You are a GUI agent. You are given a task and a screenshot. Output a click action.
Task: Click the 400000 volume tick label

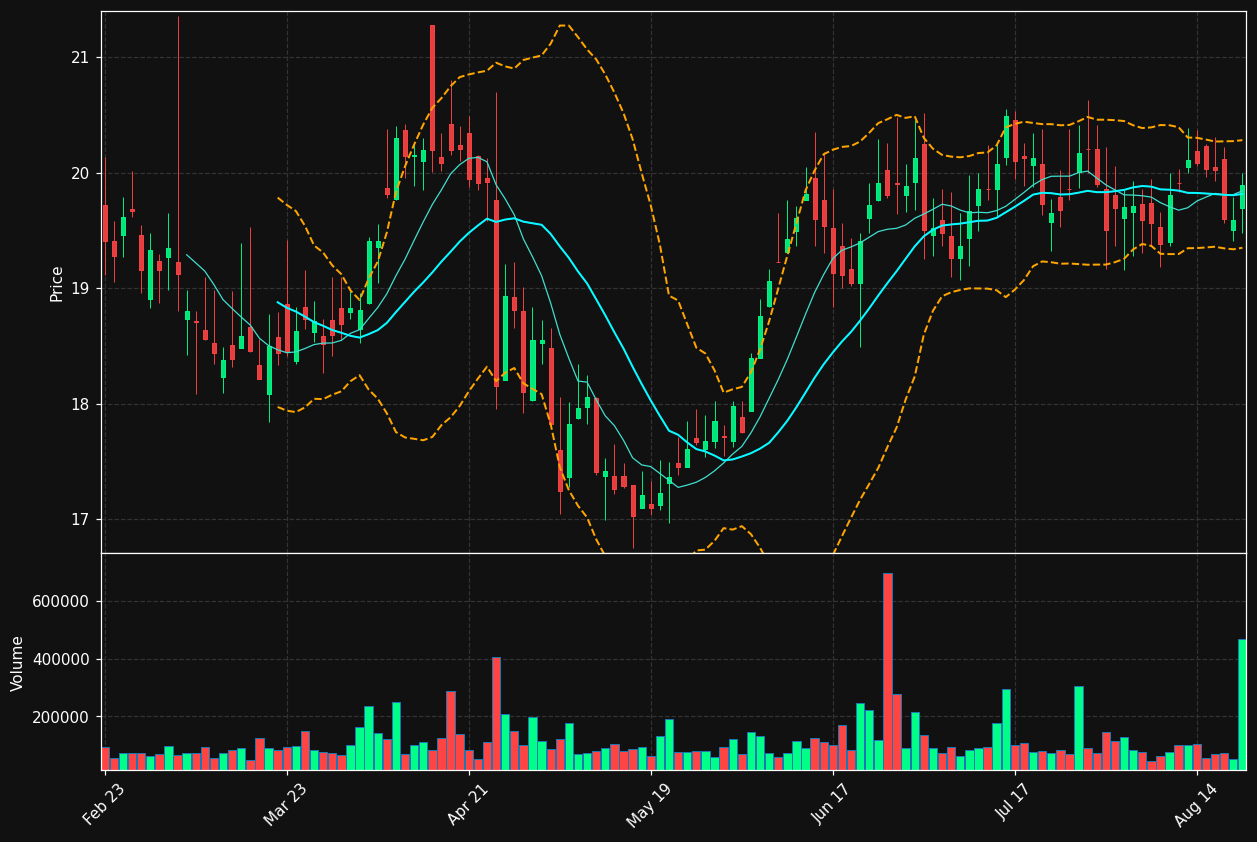point(60,660)
